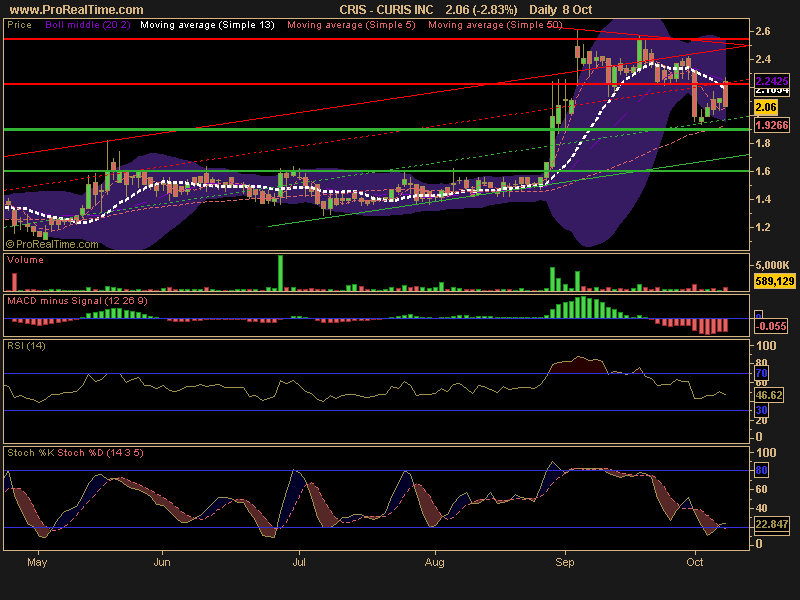
Task: Select the 'CRIS - CURIS INC' chart title
Action: tap(386, 10)
